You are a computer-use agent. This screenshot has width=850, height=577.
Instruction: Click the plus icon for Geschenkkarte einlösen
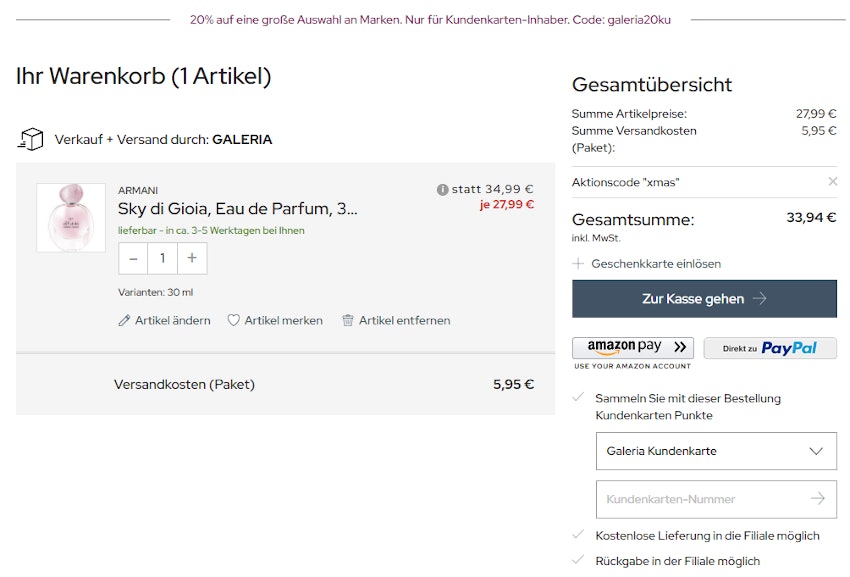[578, 264]
